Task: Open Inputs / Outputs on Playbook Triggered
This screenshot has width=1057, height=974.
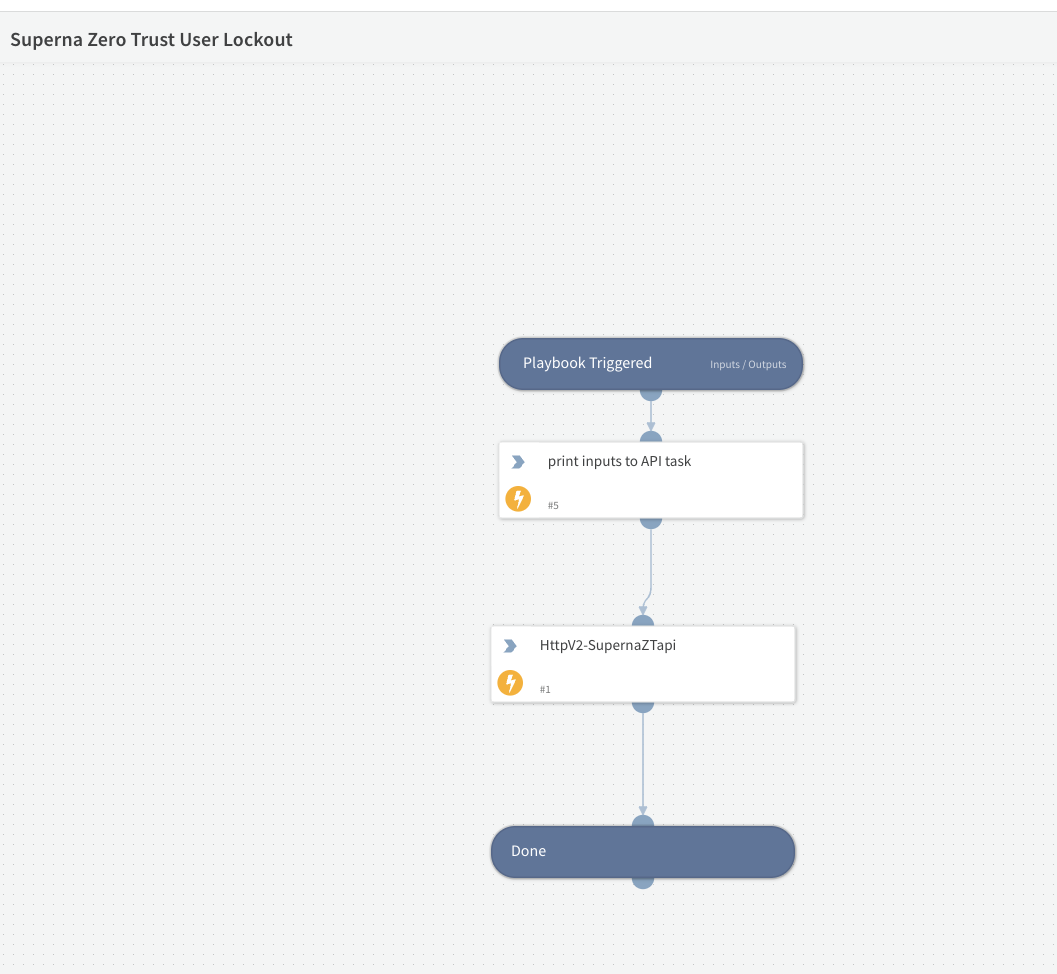Action: point(747,364)
